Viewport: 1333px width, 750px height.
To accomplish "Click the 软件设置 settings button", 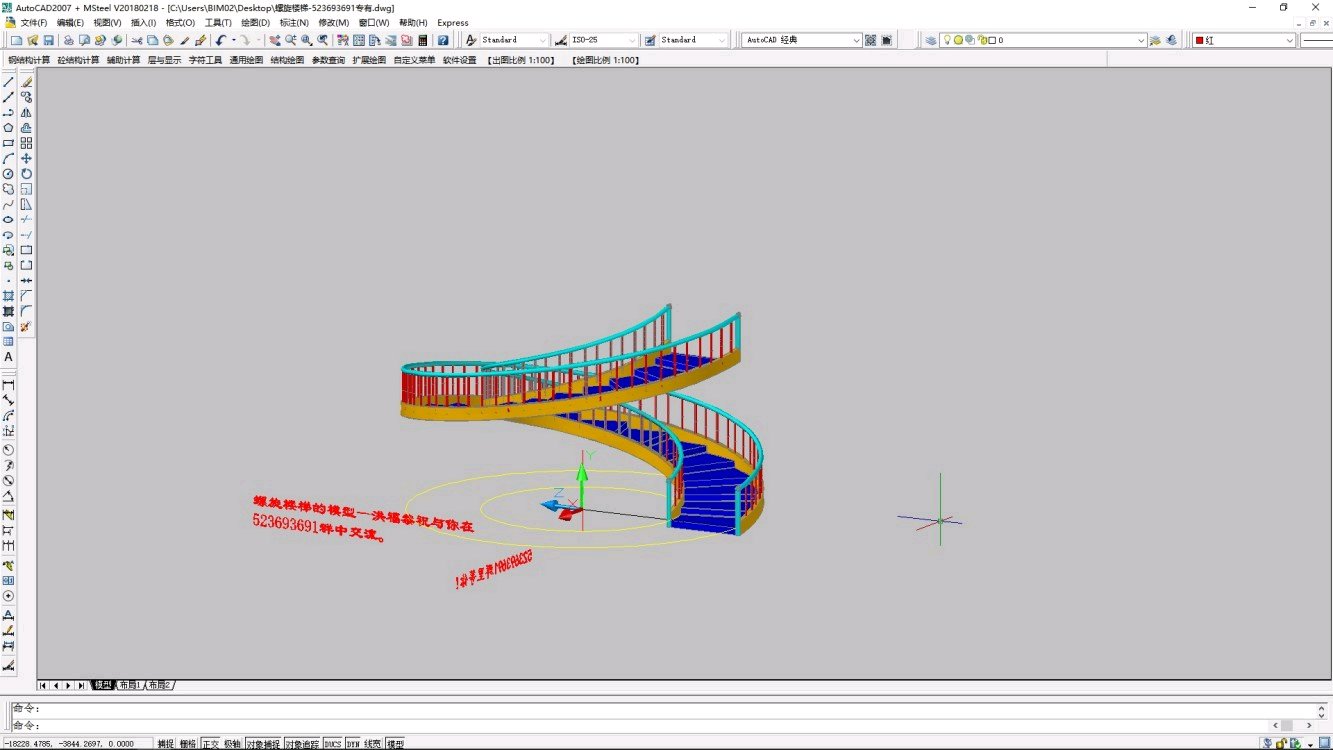I will tap(459, 60).
